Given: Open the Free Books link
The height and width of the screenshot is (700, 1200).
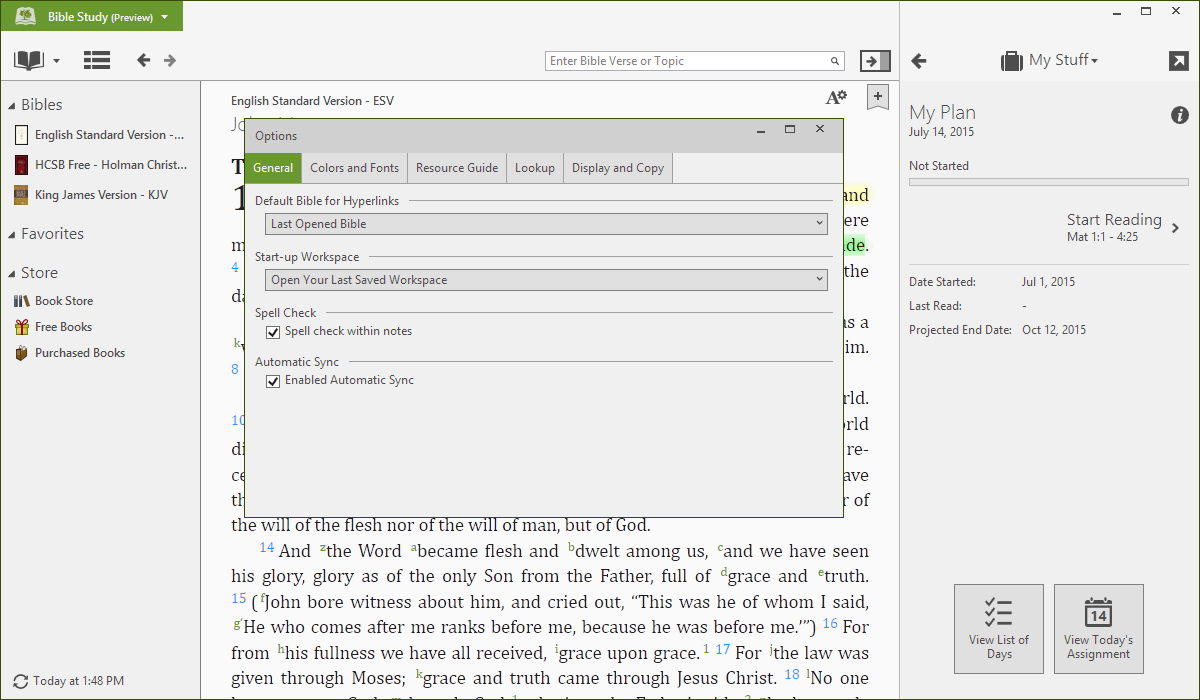Looking at the screenshot, I should click(64, 327).
